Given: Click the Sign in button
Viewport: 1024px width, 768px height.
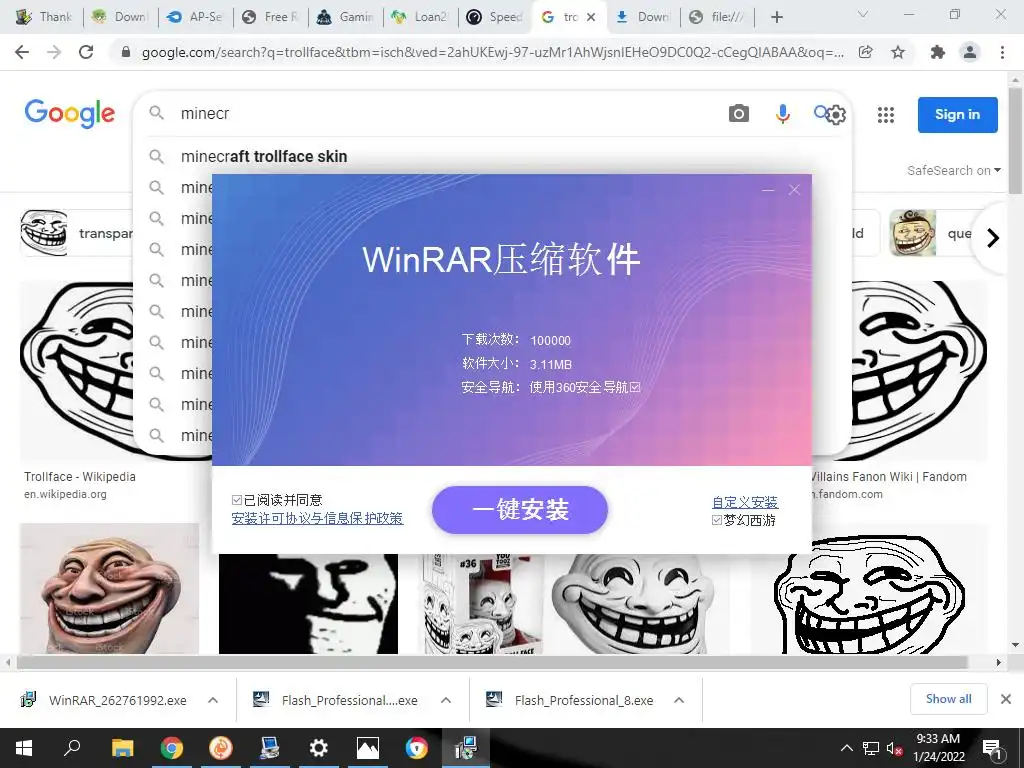Looking at the screenshot, I should [957, 115].
